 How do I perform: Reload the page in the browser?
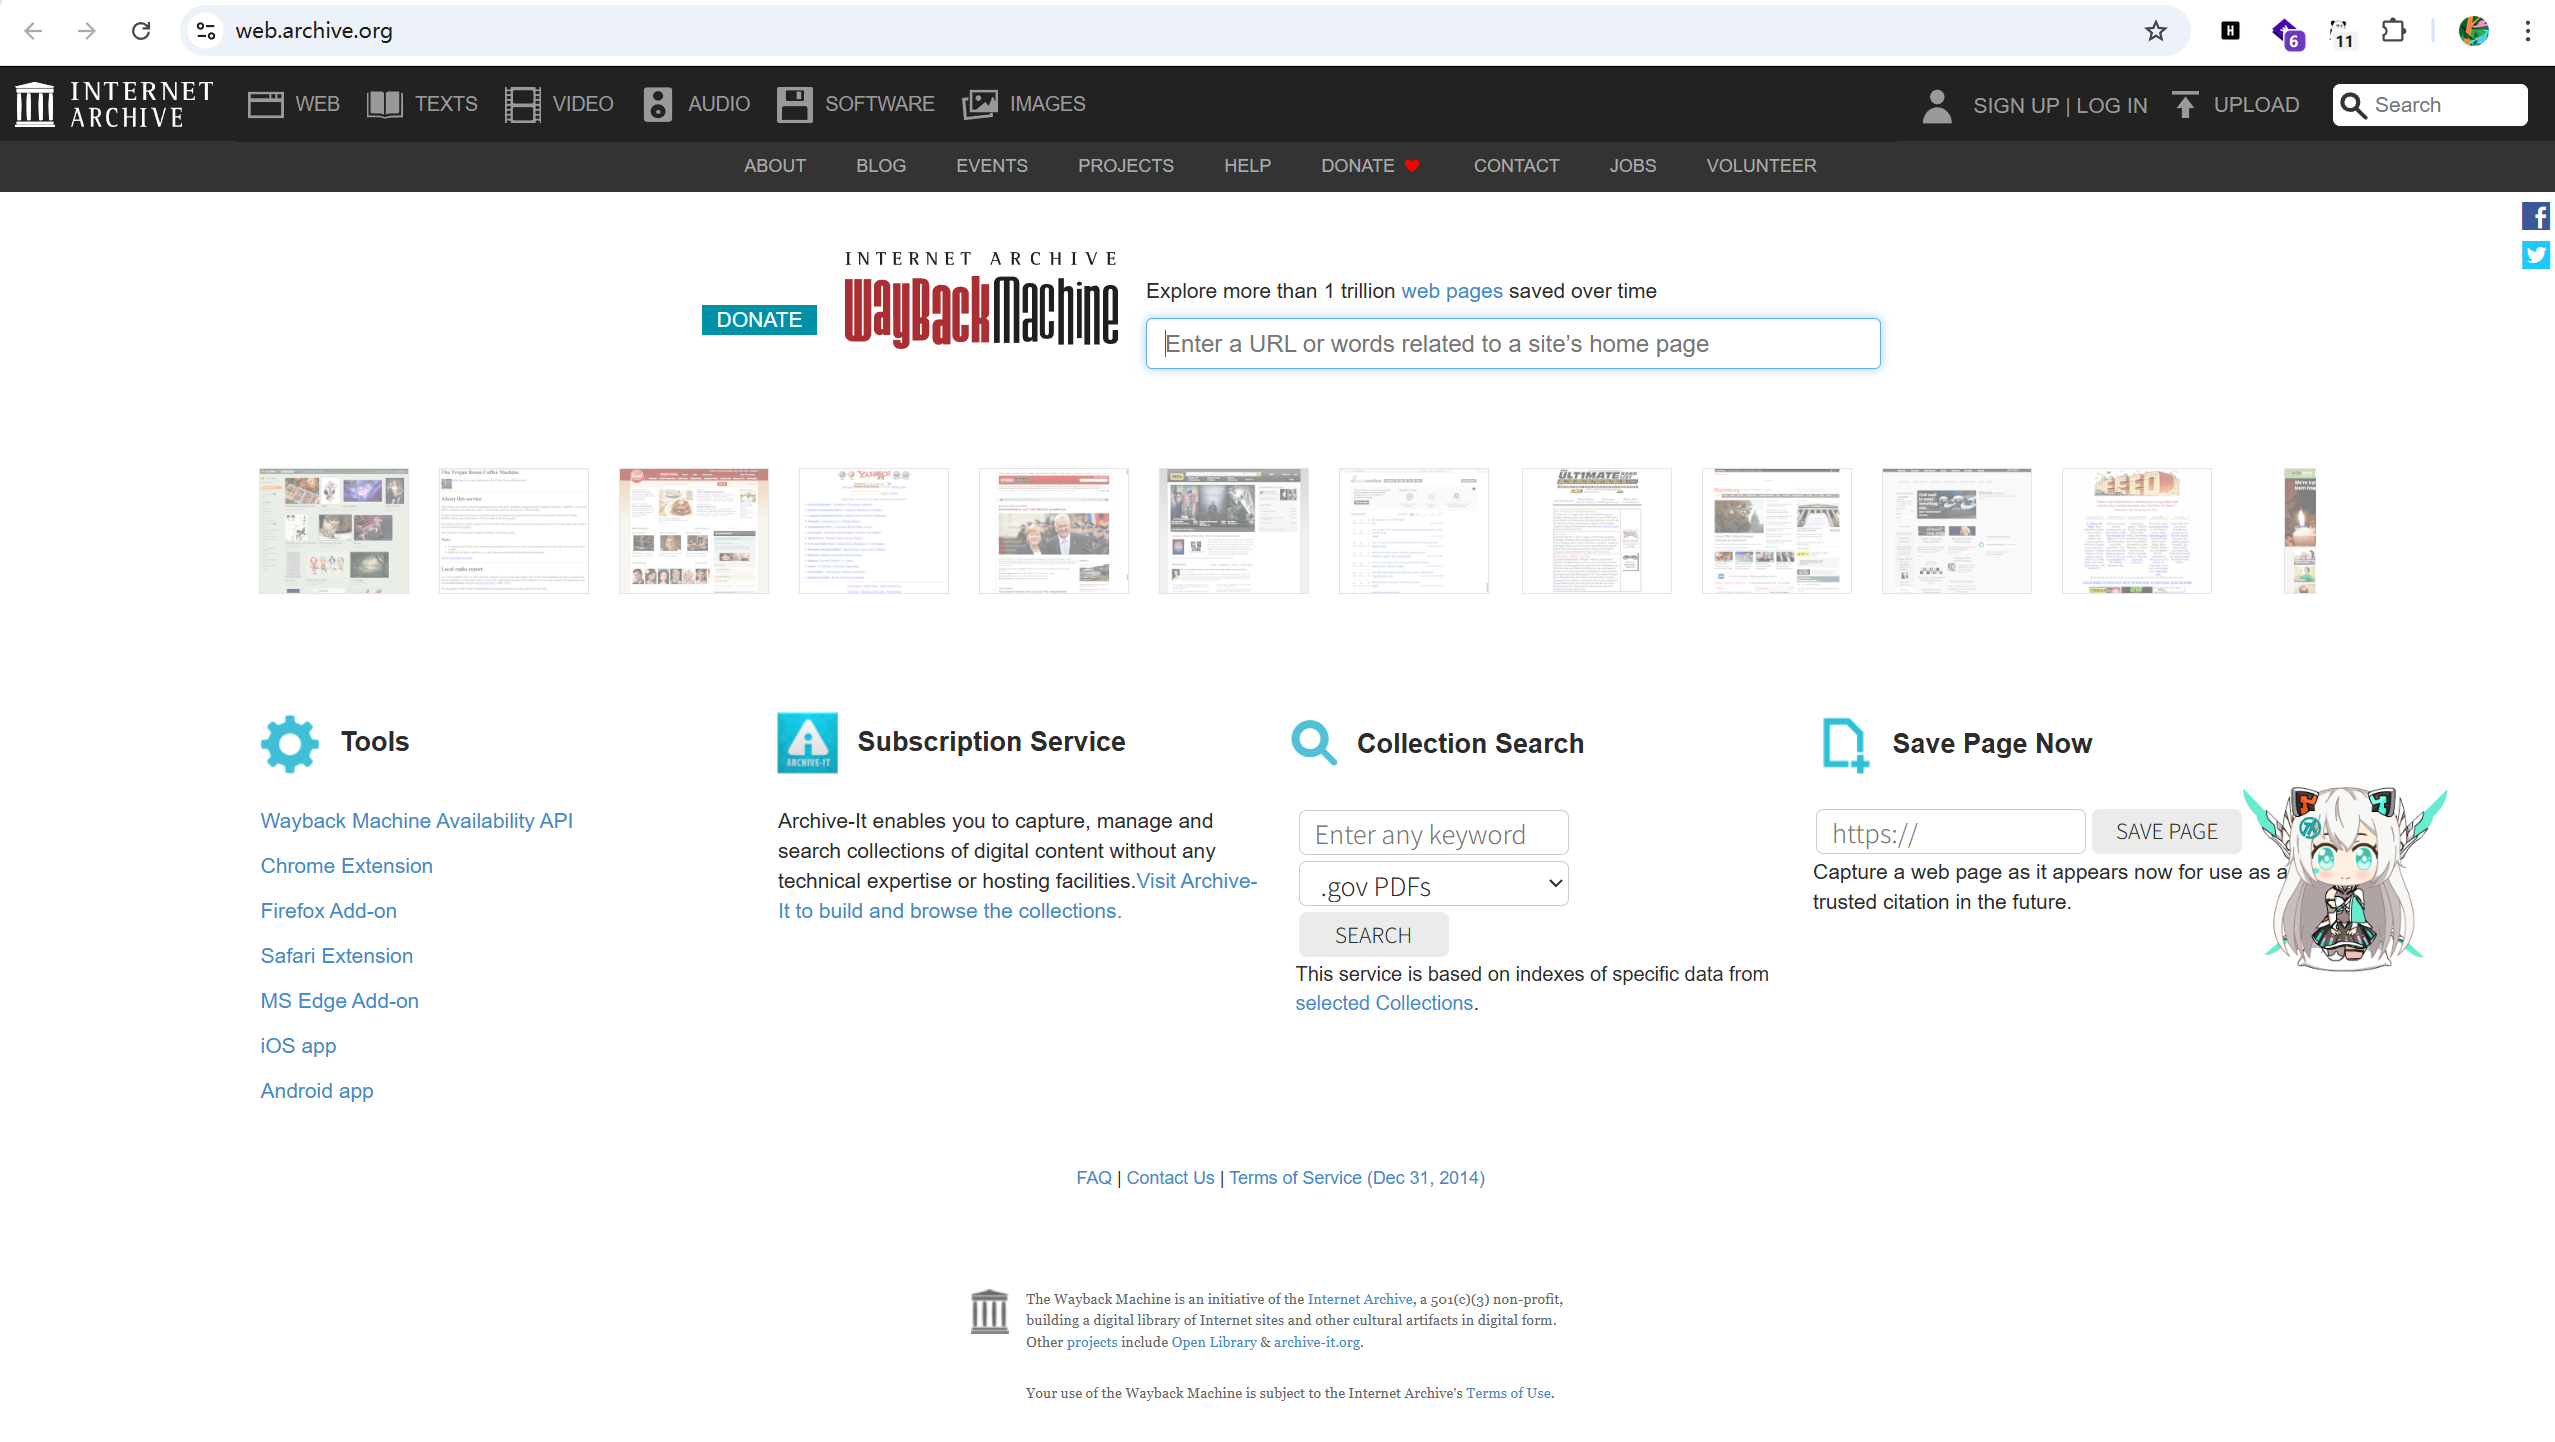tap(141, 31)
